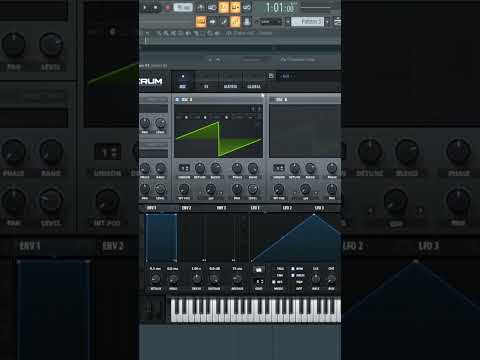Click Blend knob of empty oscillator
The image size is (480, 360).
310,168
